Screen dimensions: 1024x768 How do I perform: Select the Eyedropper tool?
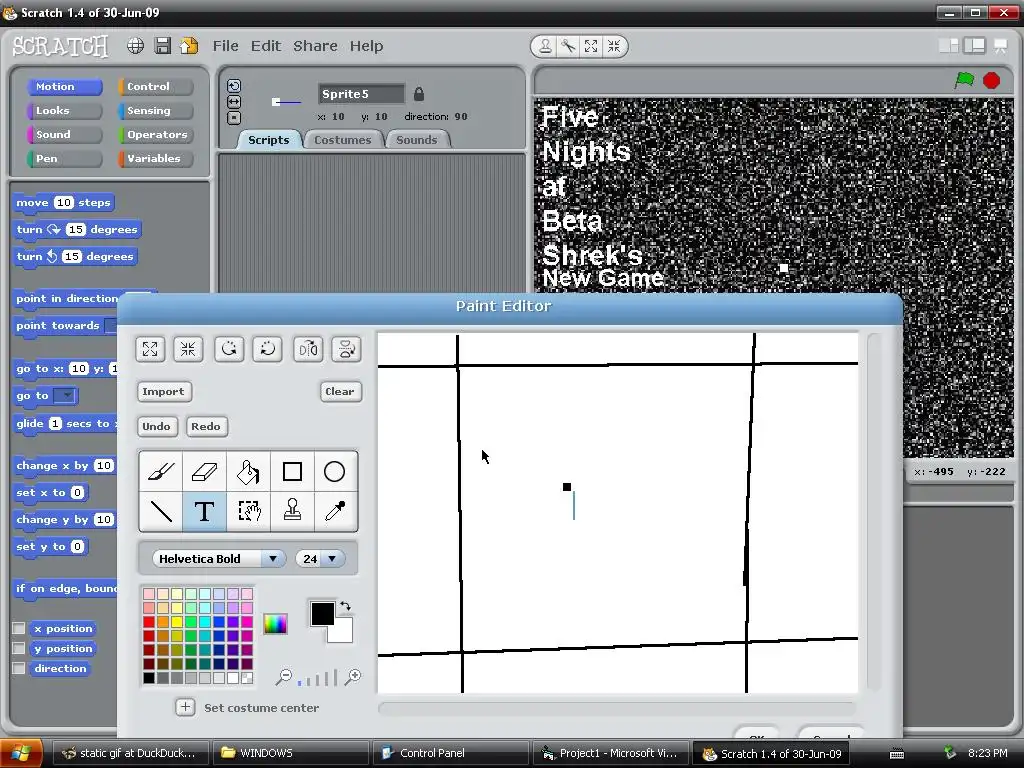[334, 511]
